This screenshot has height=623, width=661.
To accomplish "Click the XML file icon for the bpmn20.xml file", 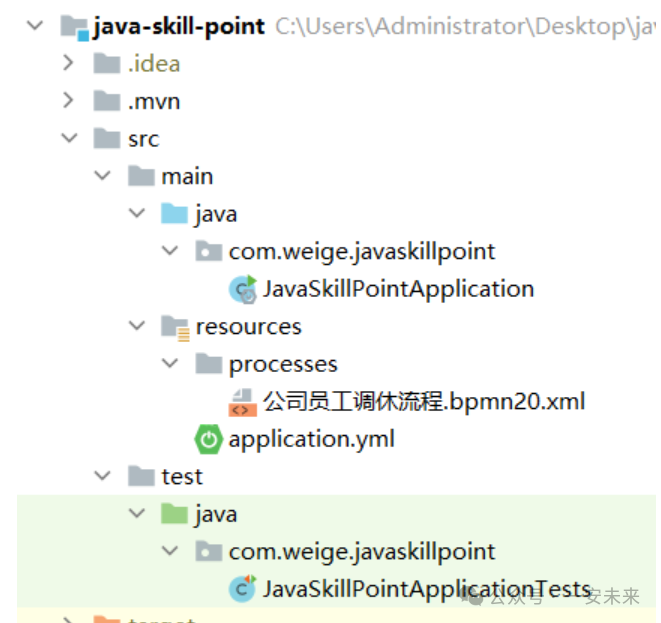I will (x=243, y=402).
